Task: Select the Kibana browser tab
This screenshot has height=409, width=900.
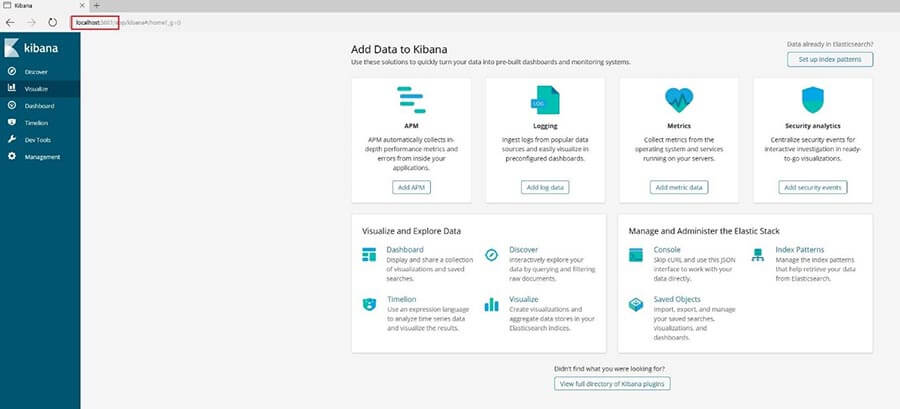Action: (x=44, y=6)
